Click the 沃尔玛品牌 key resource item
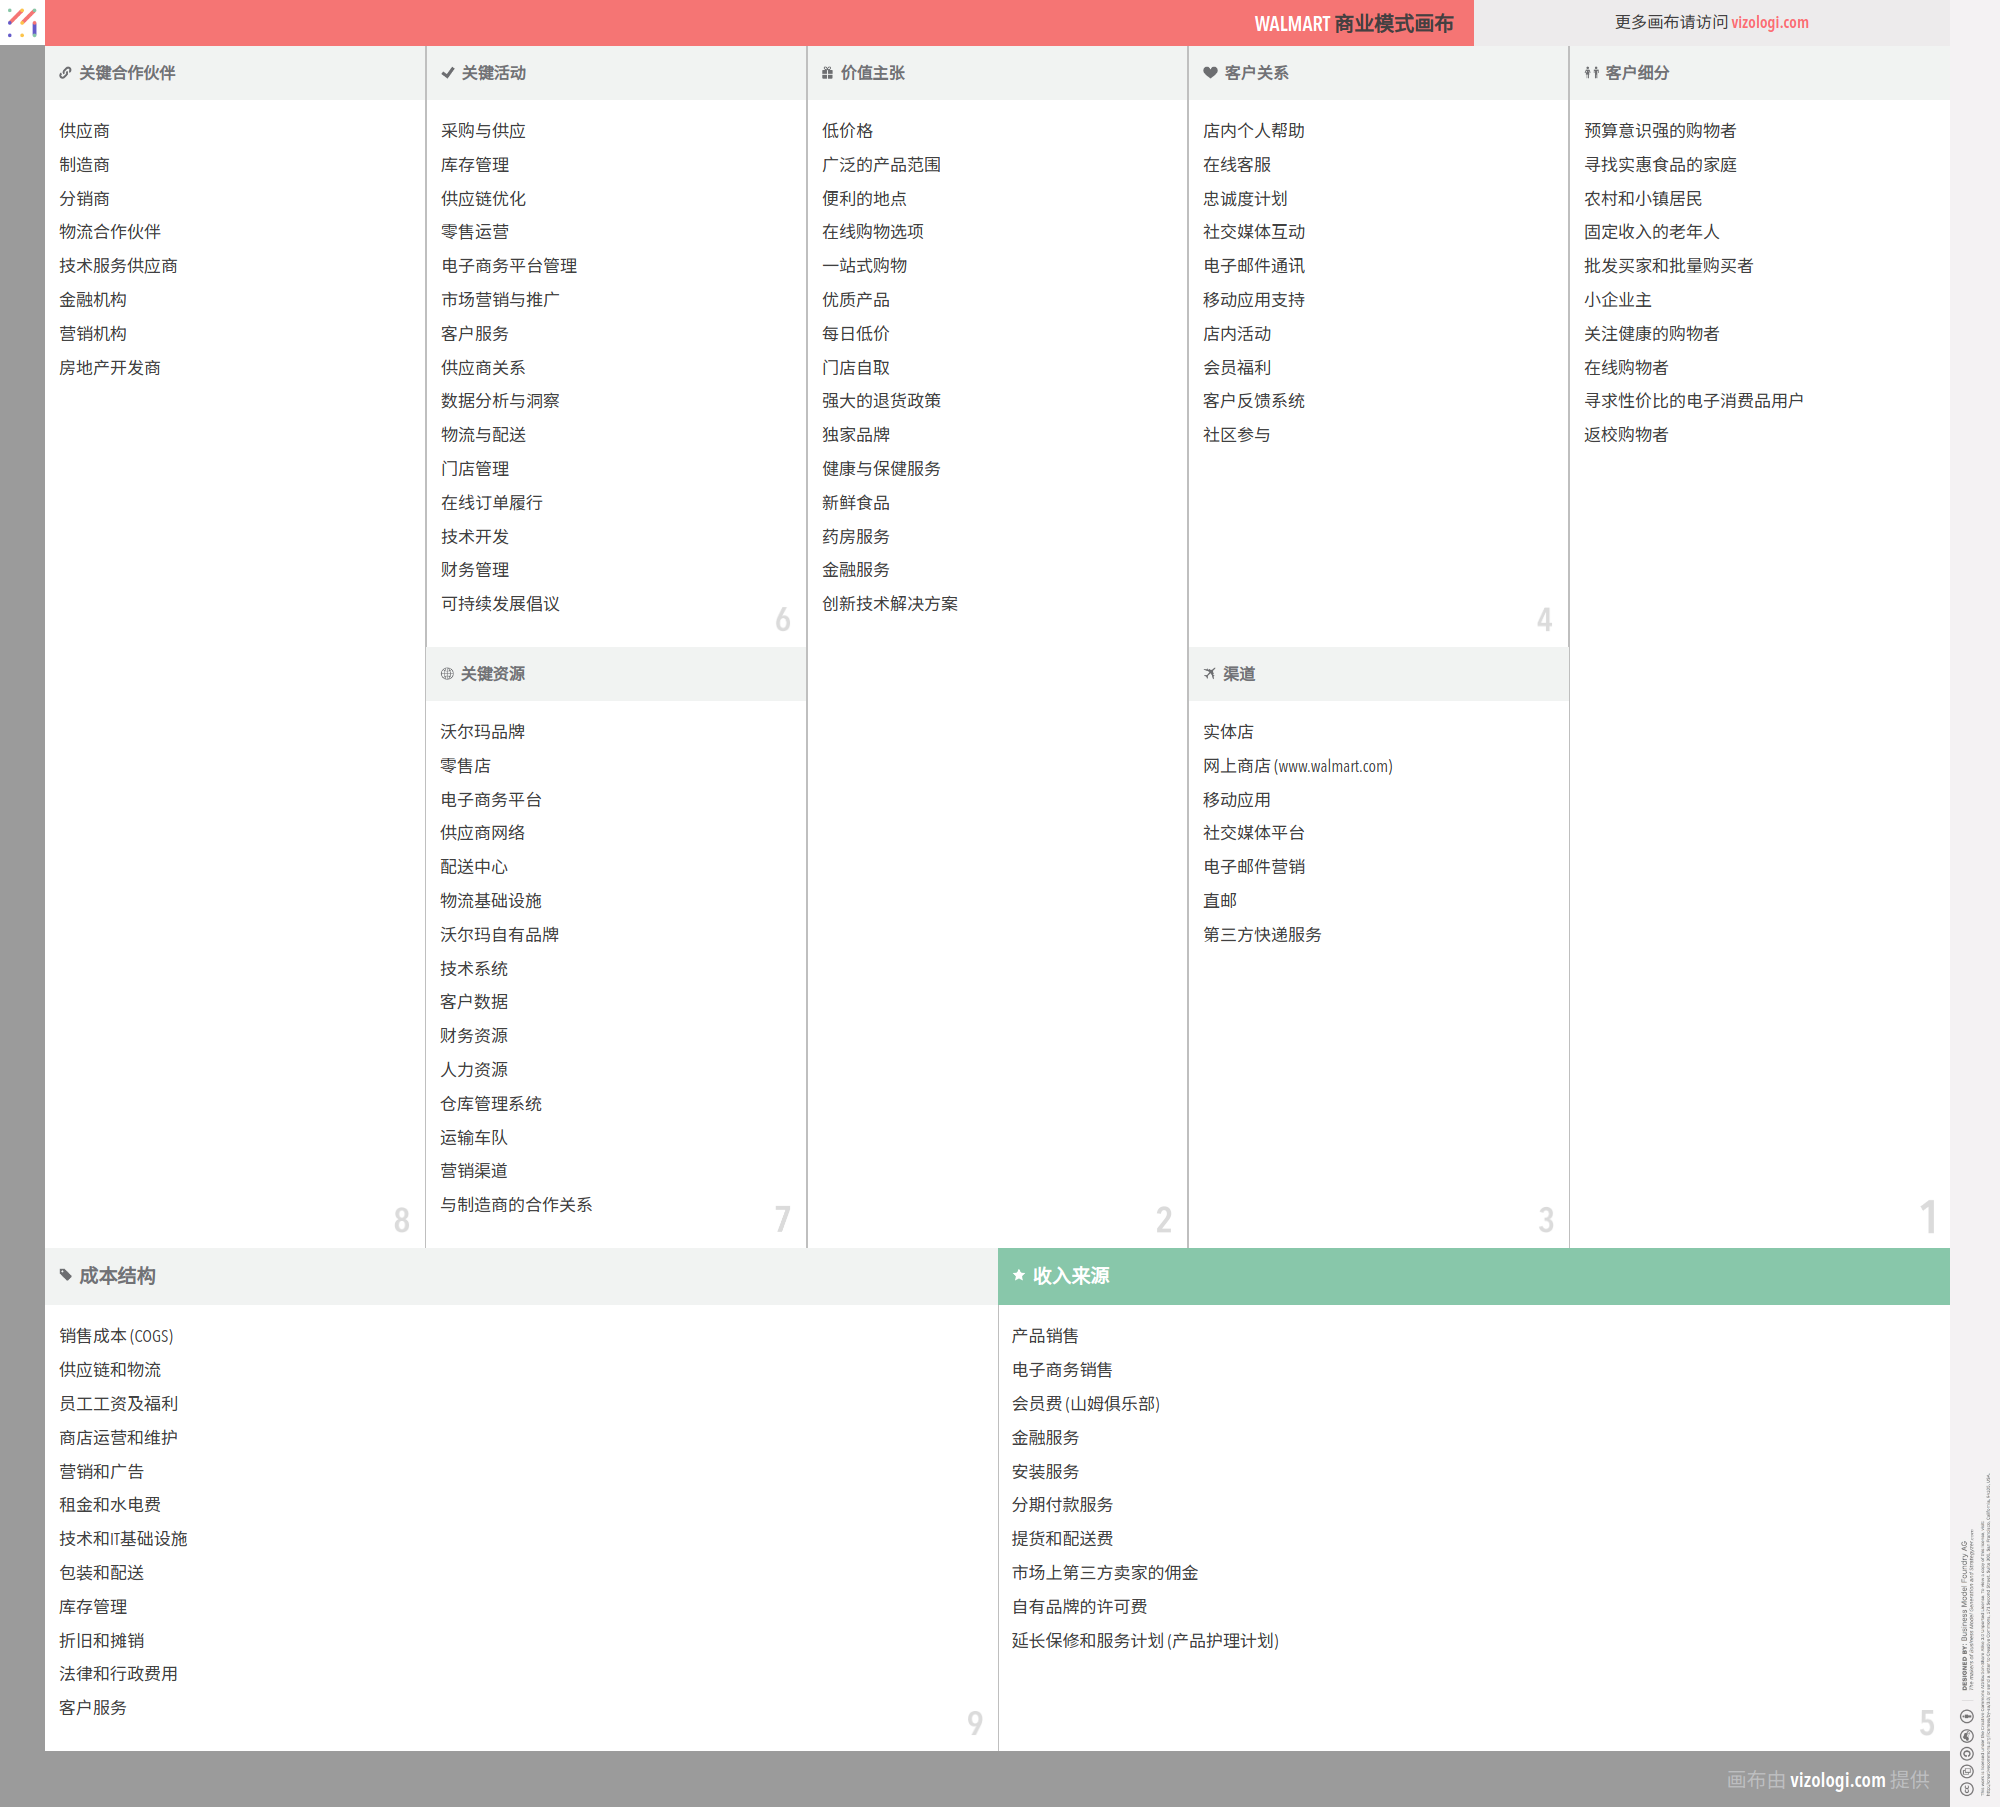Image resolution: width=2000 pixels, height=1807 pixels. (x=482, y=732)
